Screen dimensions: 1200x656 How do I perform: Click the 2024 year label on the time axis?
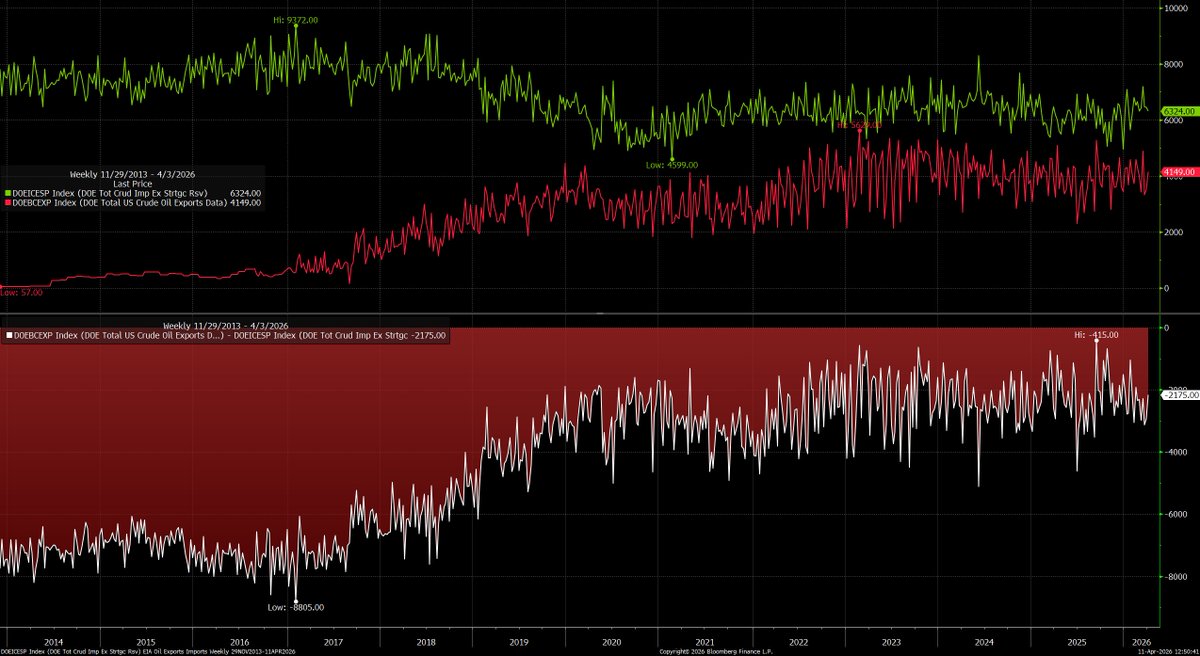pyautogui.click(x=985, y=641)
